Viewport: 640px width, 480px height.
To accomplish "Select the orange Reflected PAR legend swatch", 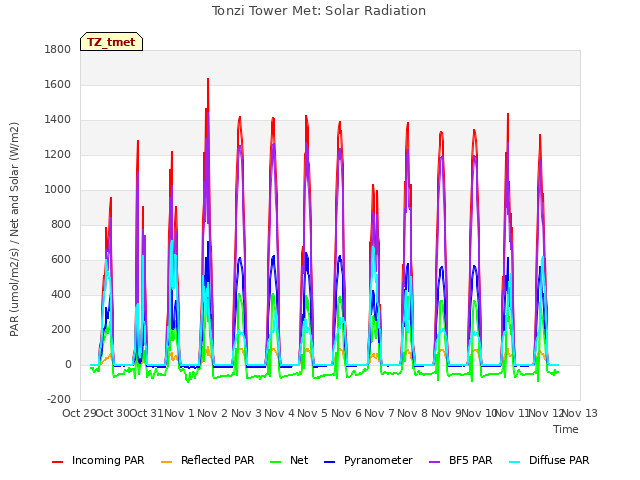I will 167,462.
